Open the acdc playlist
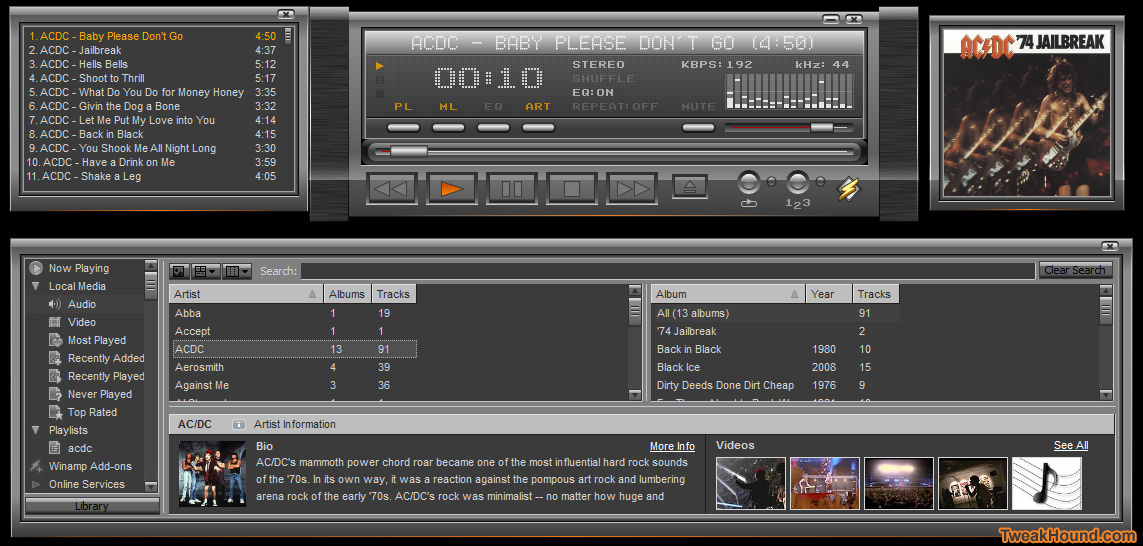1143x546 pixels. tap(80, 448)
